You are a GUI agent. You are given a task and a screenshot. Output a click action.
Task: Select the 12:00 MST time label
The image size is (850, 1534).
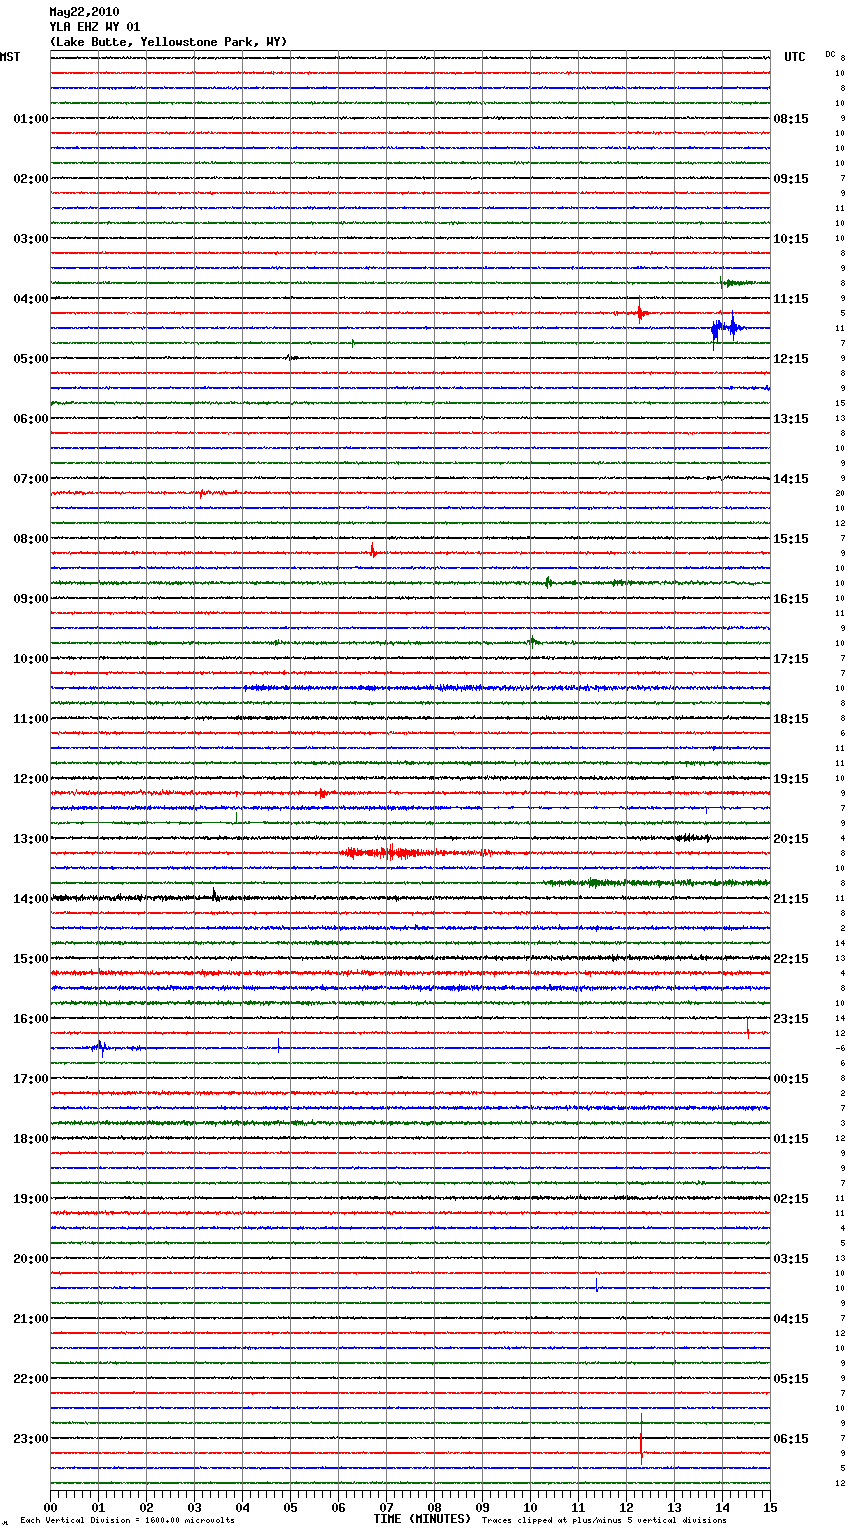tap(31, 779)
